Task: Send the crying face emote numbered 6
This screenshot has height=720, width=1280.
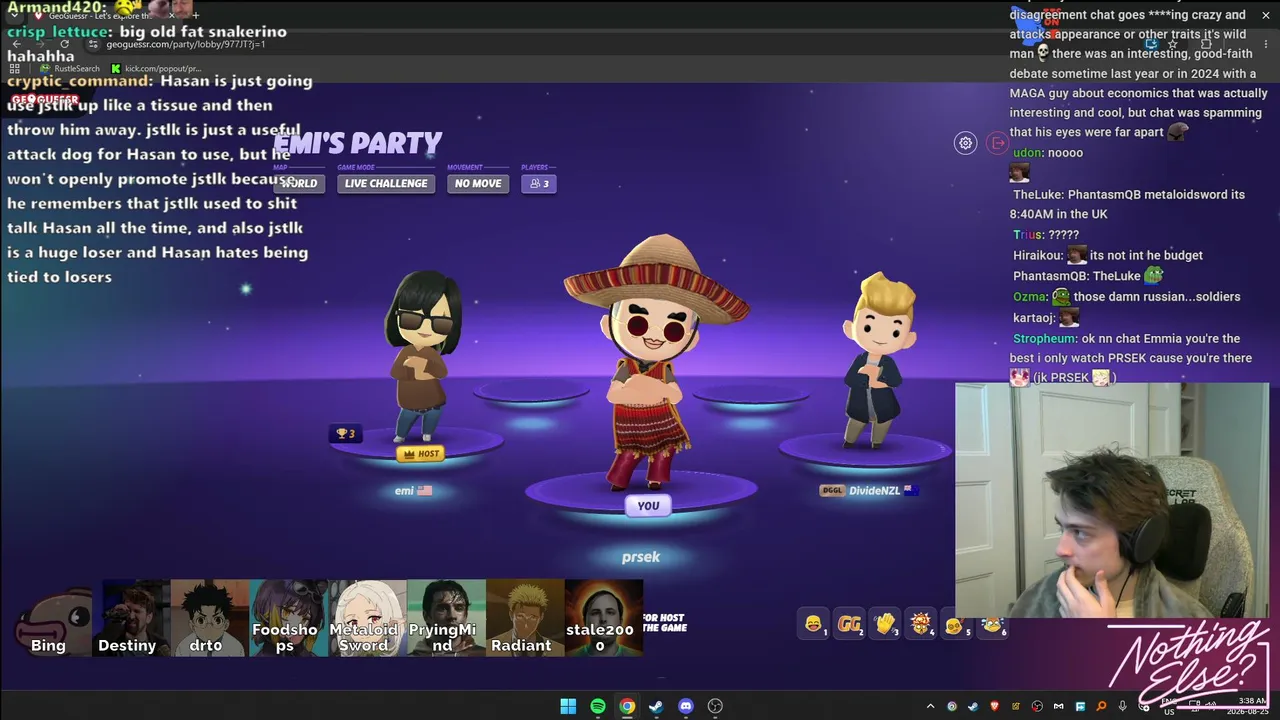Action: click(992, 624)
